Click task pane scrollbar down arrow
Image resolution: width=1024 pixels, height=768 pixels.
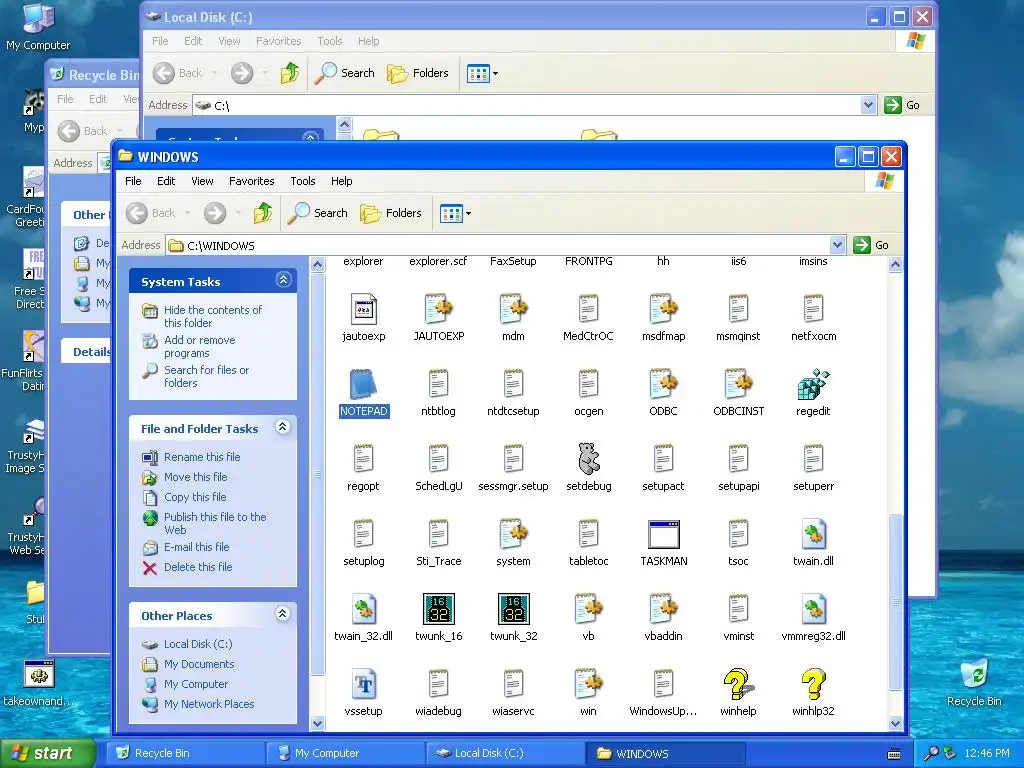coord(317,723)
